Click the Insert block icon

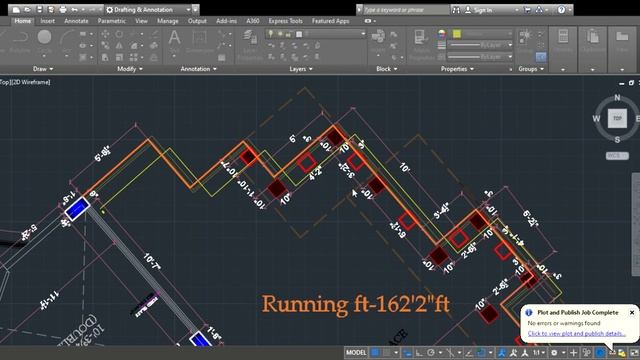click(378, 39)
